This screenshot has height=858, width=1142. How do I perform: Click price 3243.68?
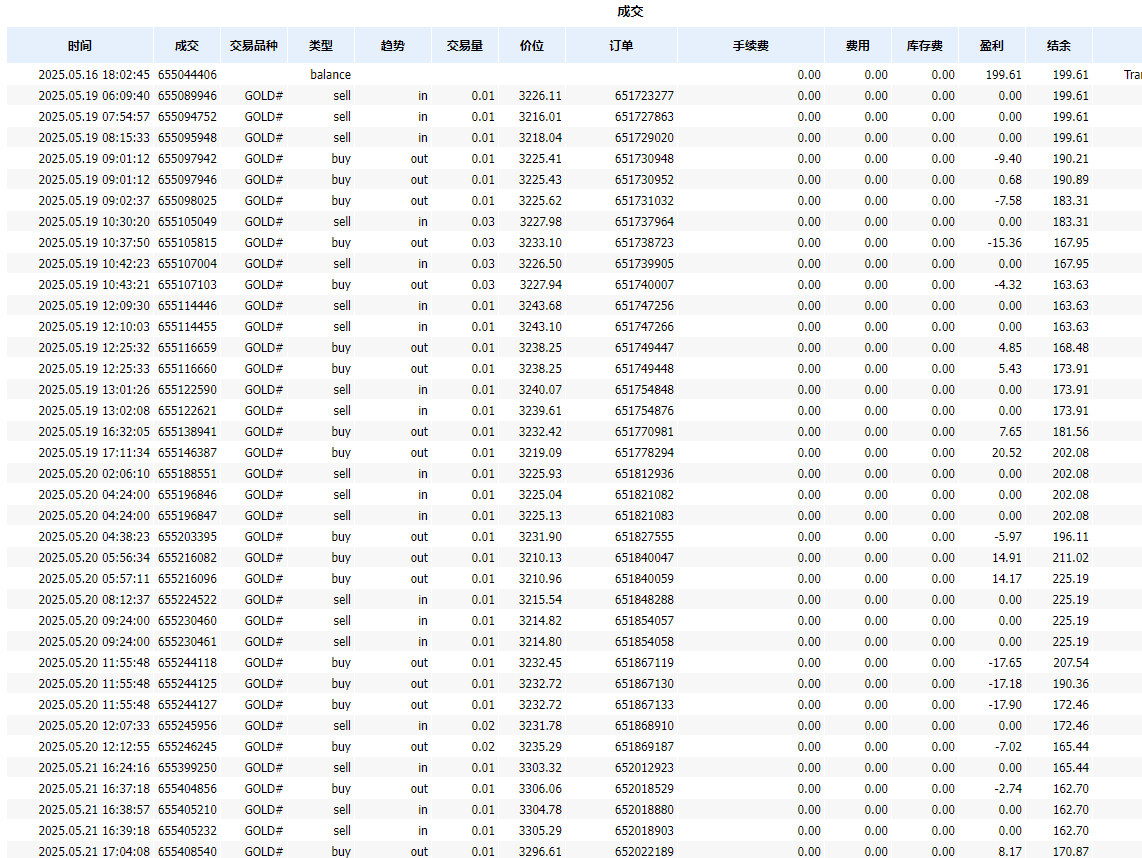(x=540, y=306)
